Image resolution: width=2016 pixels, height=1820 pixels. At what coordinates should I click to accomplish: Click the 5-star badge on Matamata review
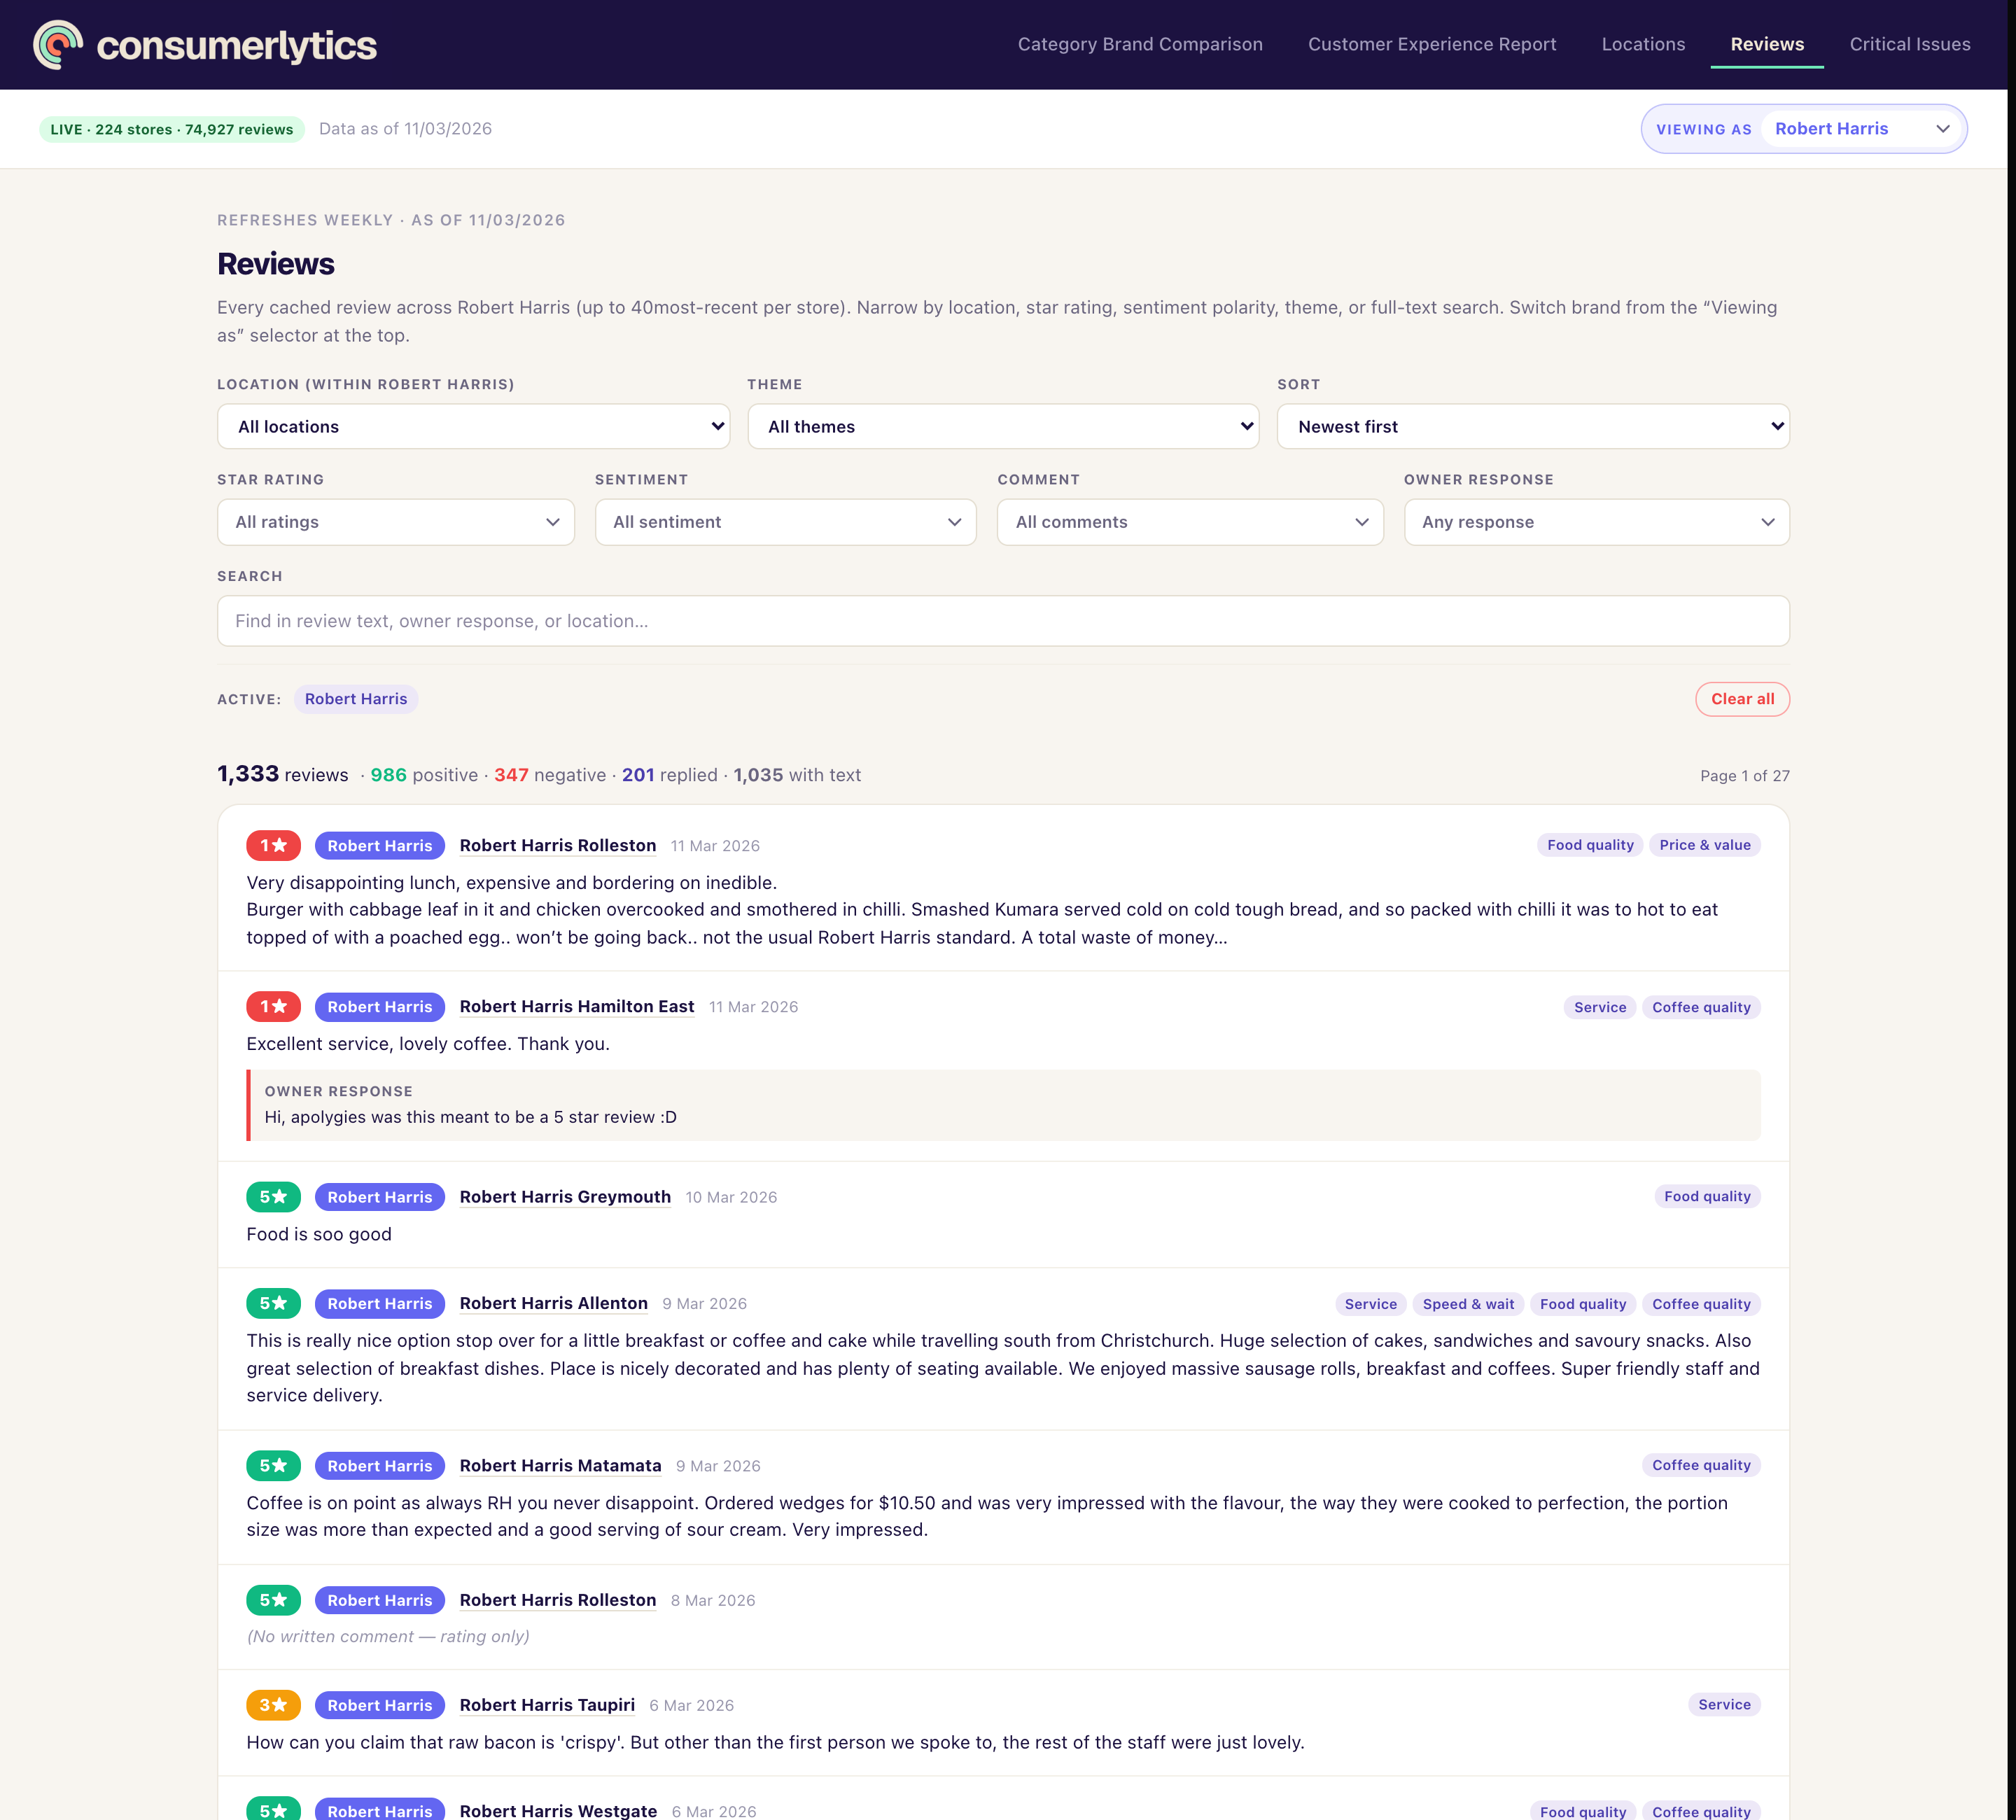click(x=273, y=1466)
